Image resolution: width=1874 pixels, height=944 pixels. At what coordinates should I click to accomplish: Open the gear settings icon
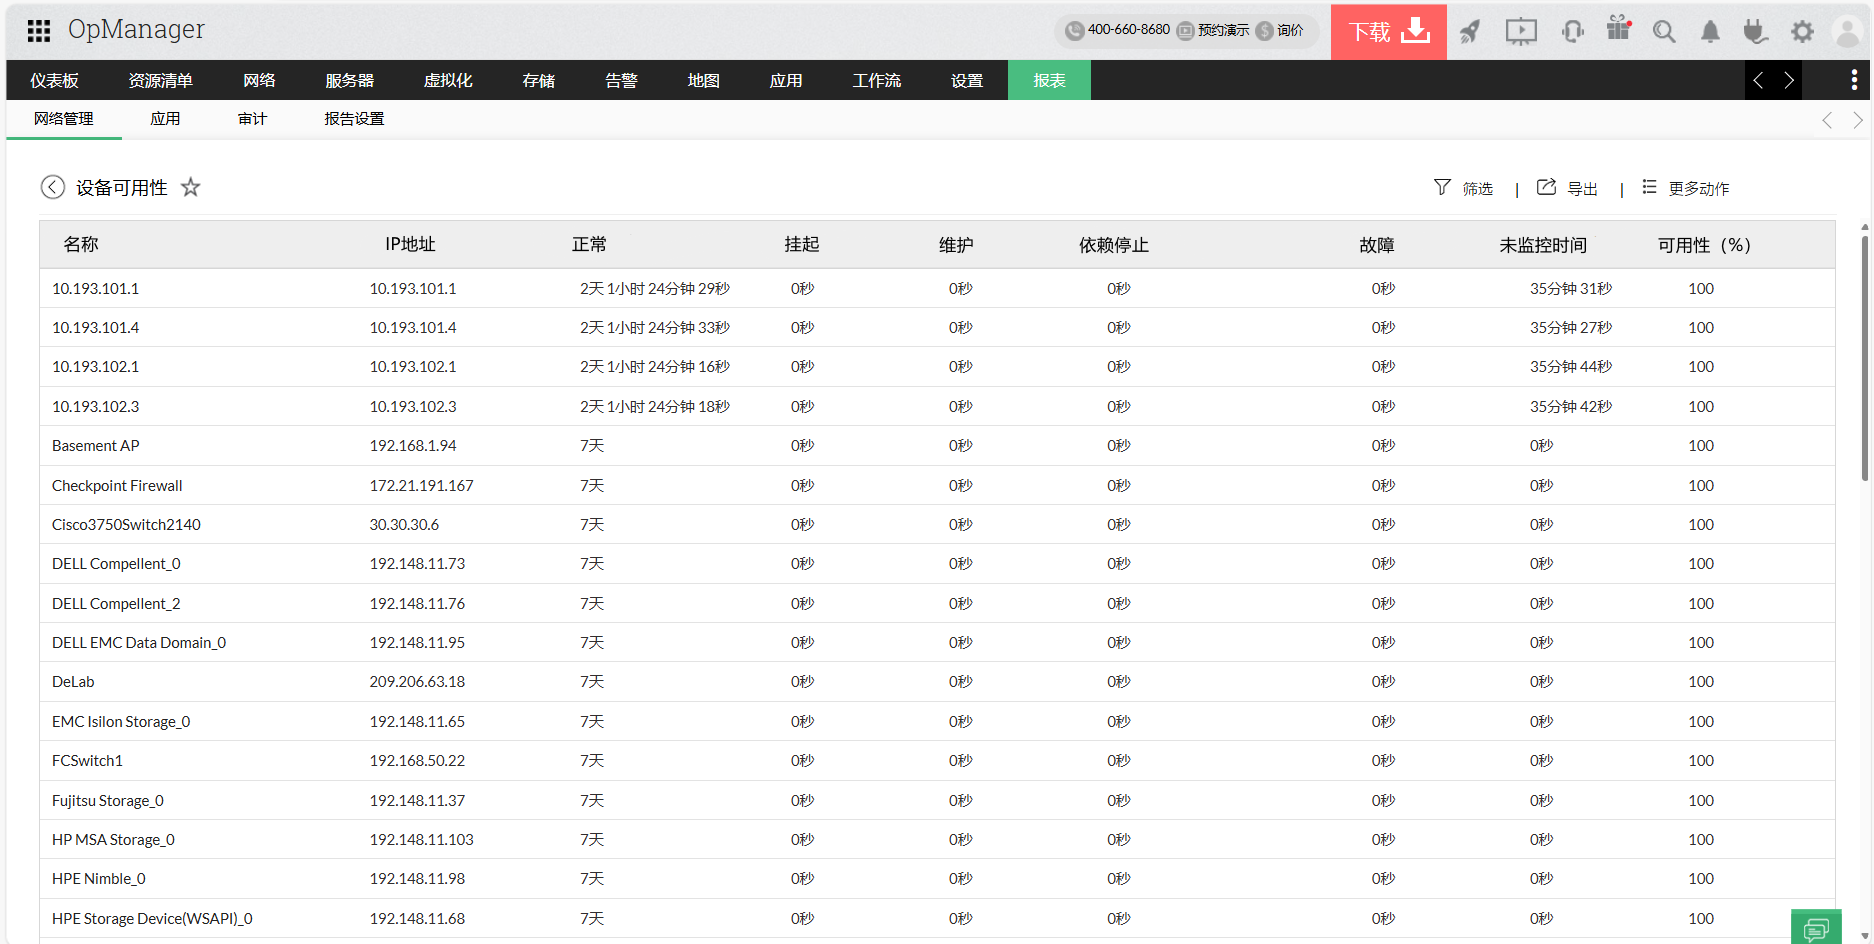tap(1802, 32)
